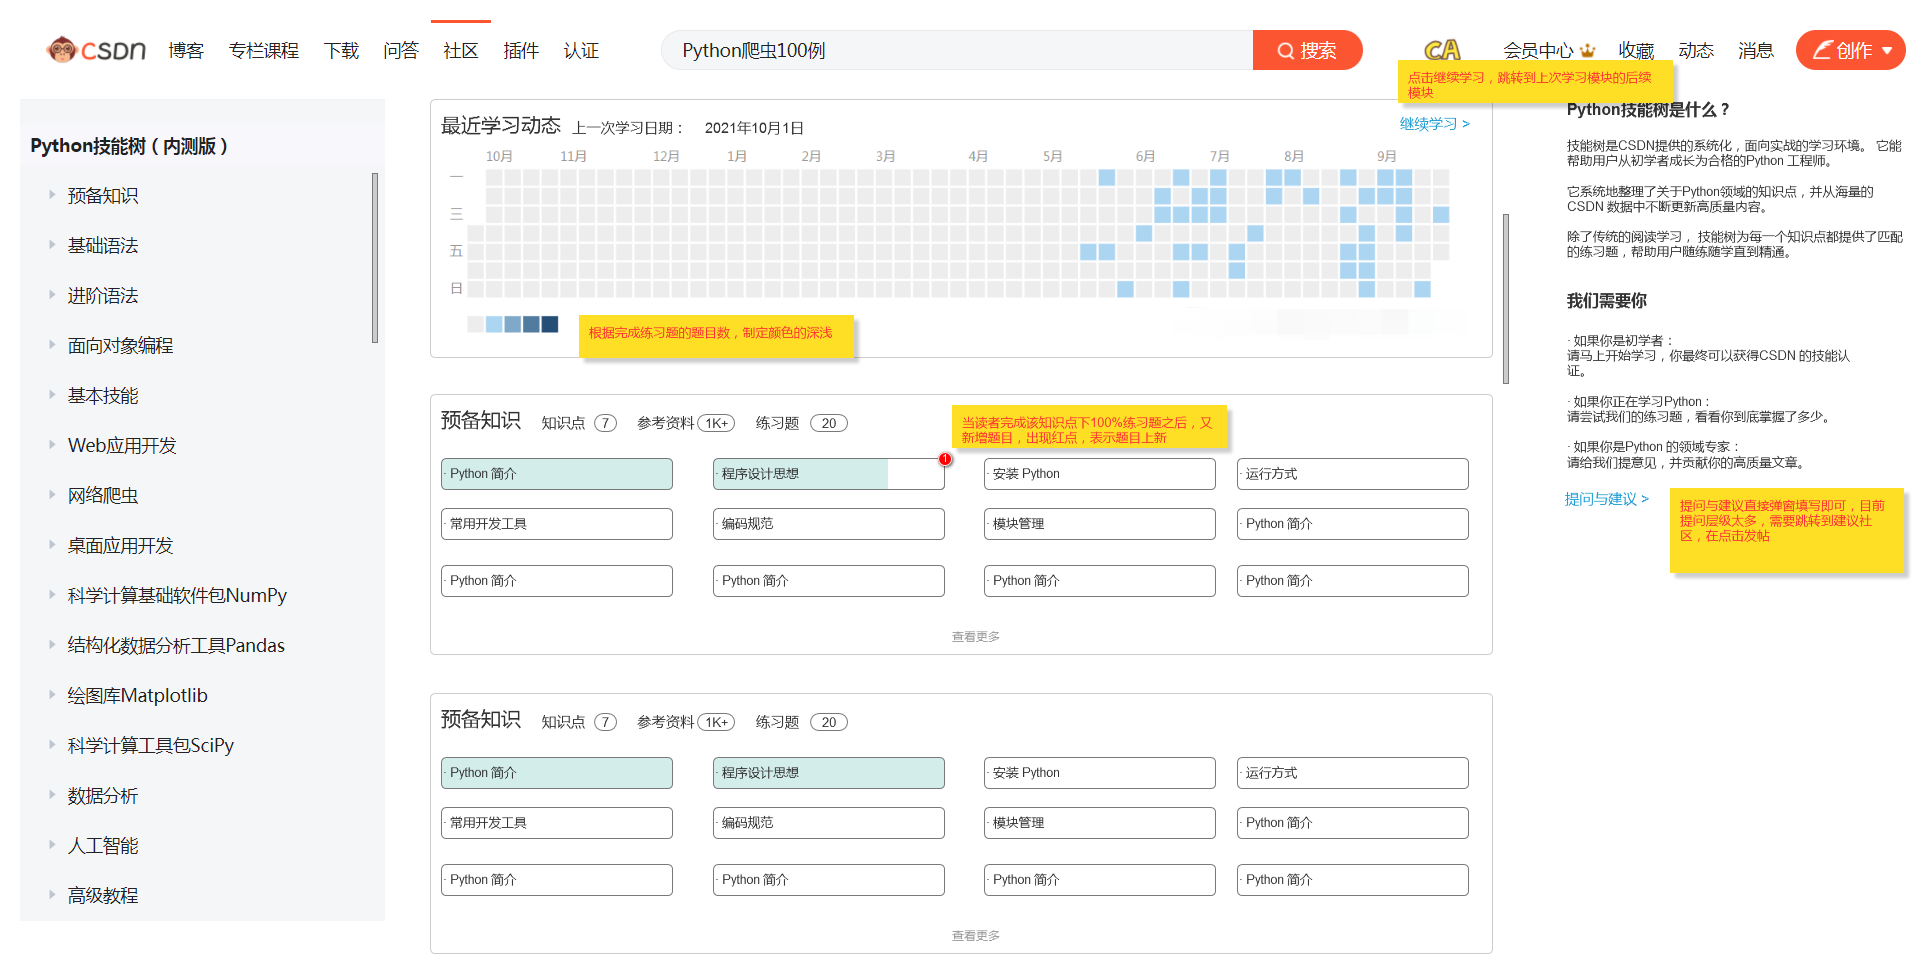Open the 问答 nav item

pos(401,50)
